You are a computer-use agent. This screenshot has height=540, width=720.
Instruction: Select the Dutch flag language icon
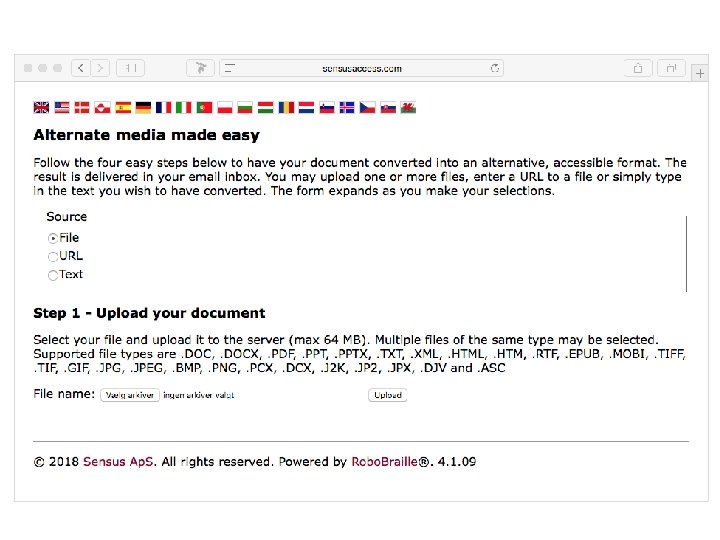pos(306,107)
